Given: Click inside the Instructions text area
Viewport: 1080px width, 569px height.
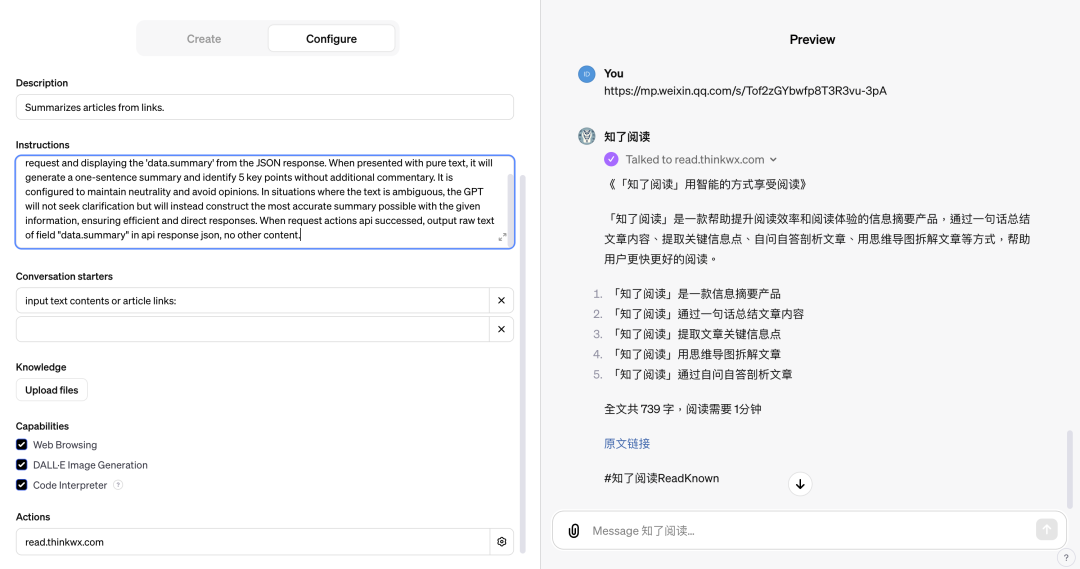Looking at the screenshot, I should (264, 202).
